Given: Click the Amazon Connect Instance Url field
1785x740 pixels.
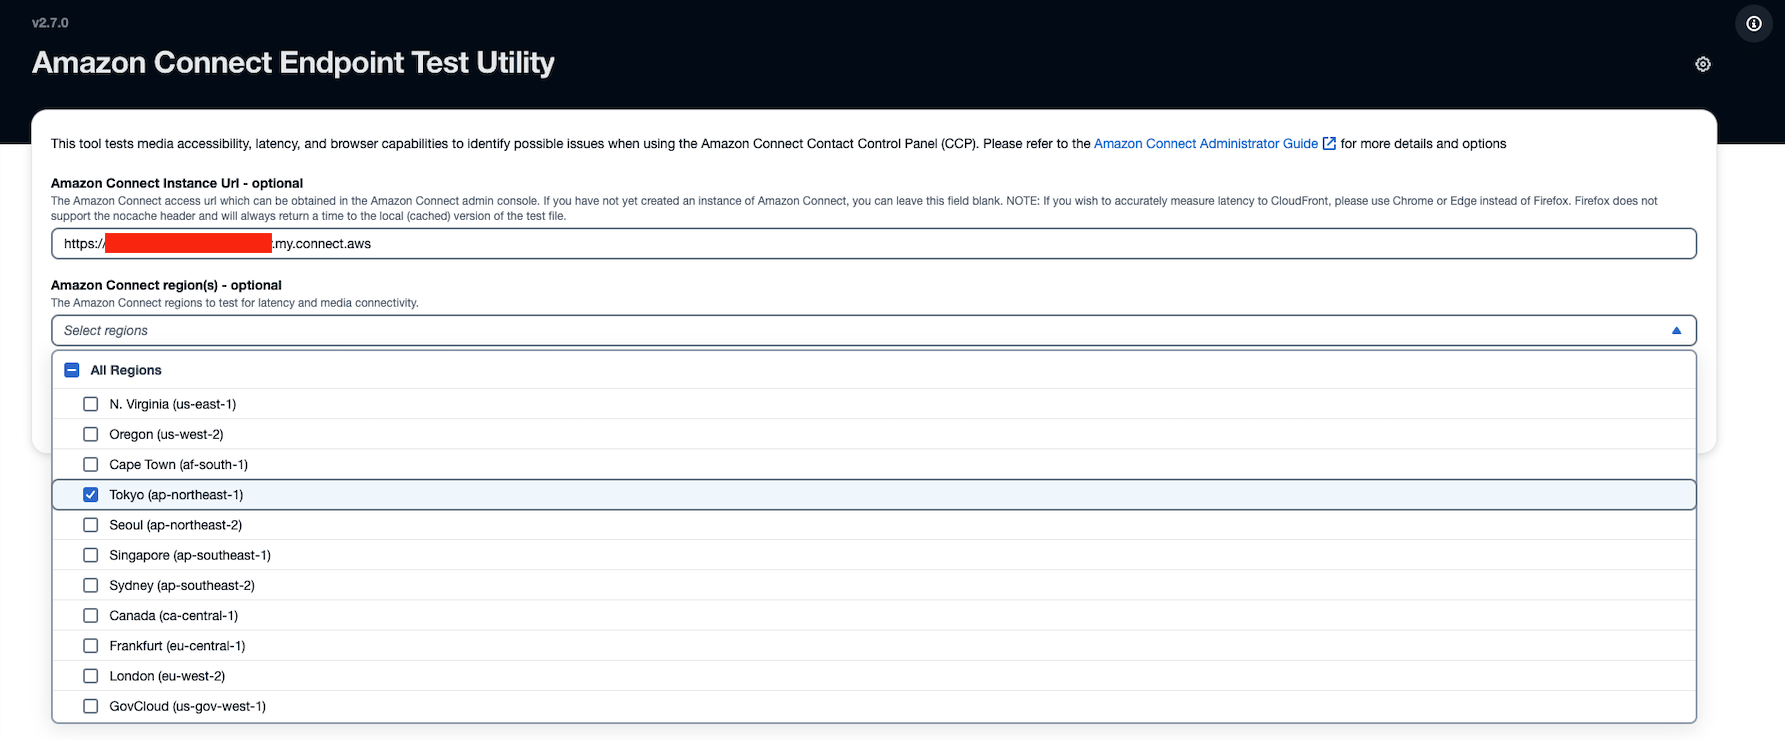Looking at the screenshot, I should click(x=874, y=244).
